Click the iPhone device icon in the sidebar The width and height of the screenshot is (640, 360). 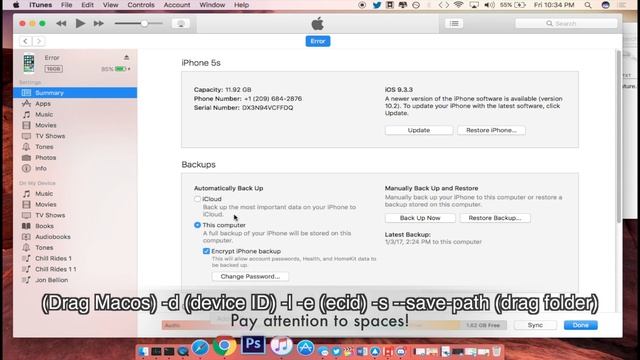point(29,63)
